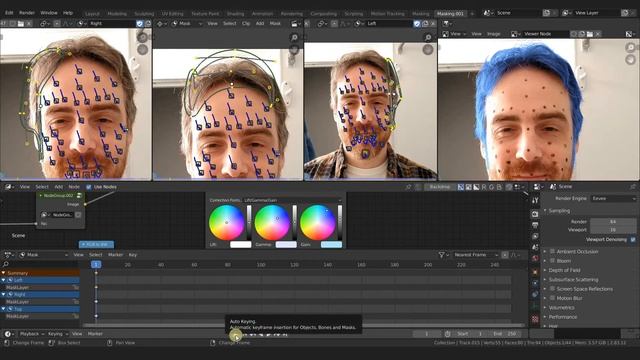Switch to the Compositing workspace tab
This screenshot has width=640, height=360.
323,13
